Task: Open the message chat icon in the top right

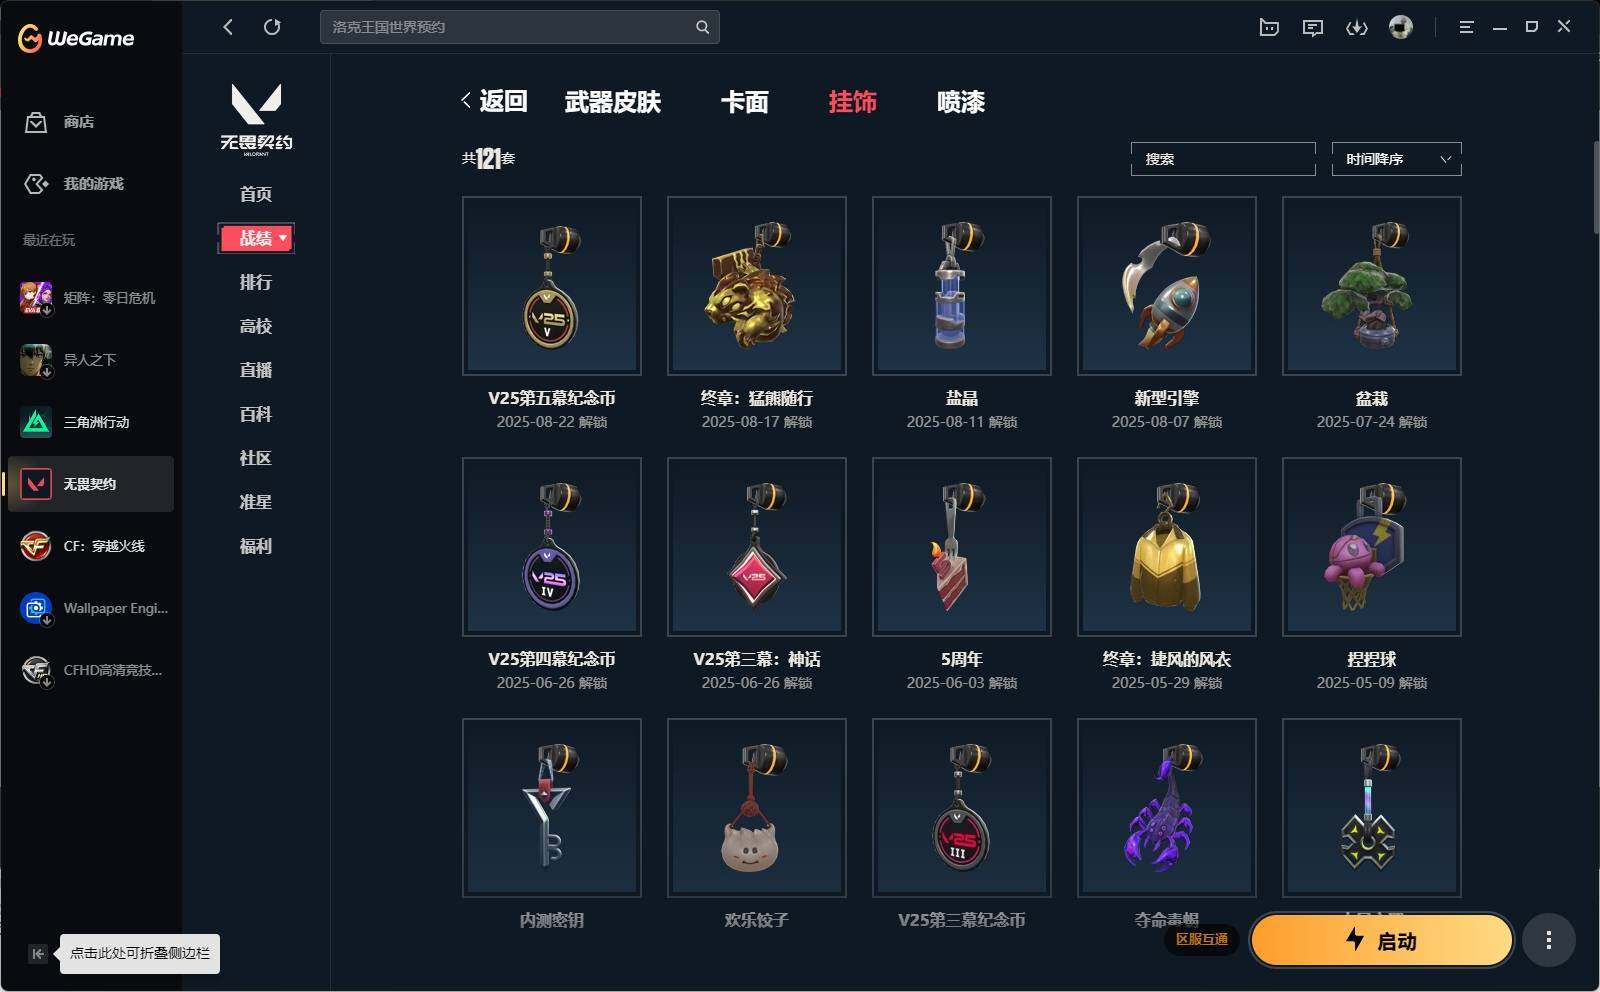Action: point(1313,27)
